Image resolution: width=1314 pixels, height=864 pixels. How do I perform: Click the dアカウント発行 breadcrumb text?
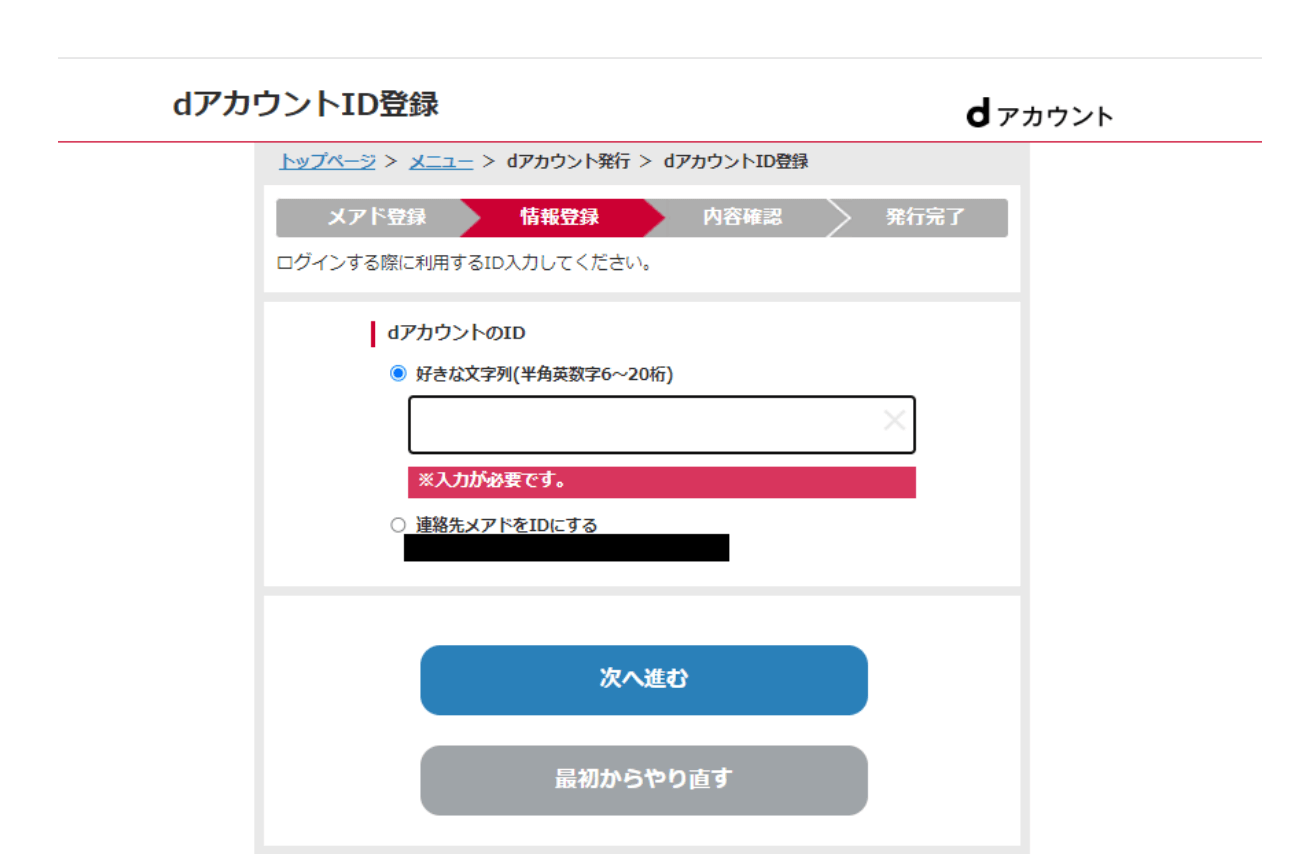click(x=568, y=161)
